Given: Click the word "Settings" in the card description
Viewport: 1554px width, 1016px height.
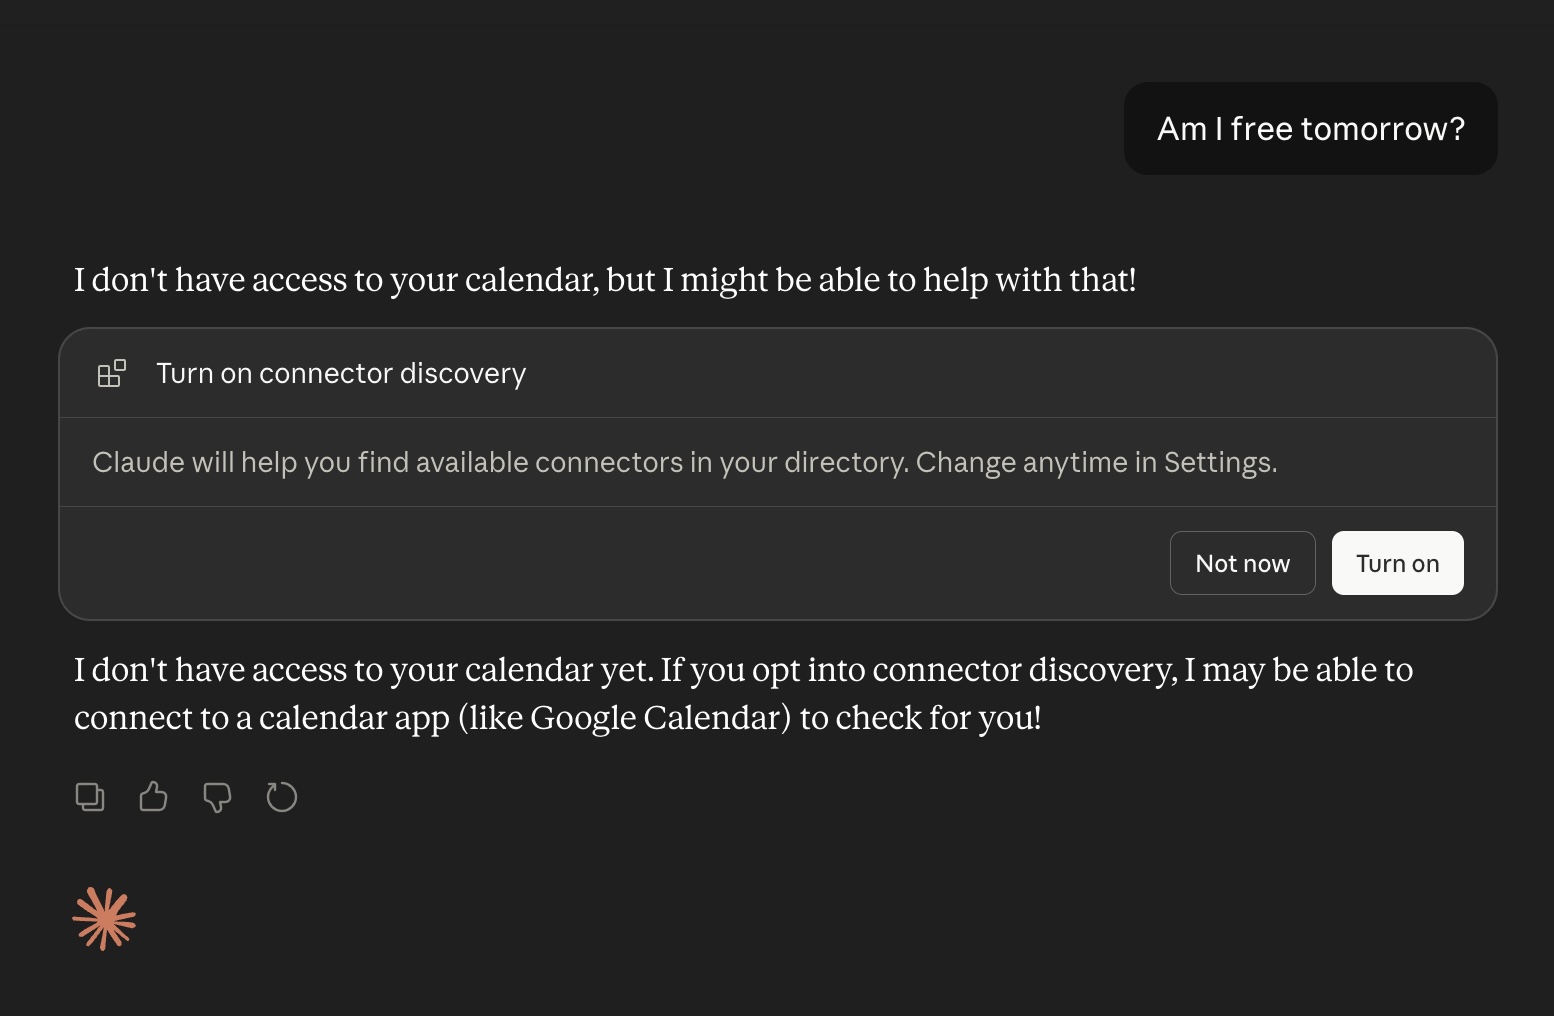Looking at the screenshot, I should point(1217,462).
